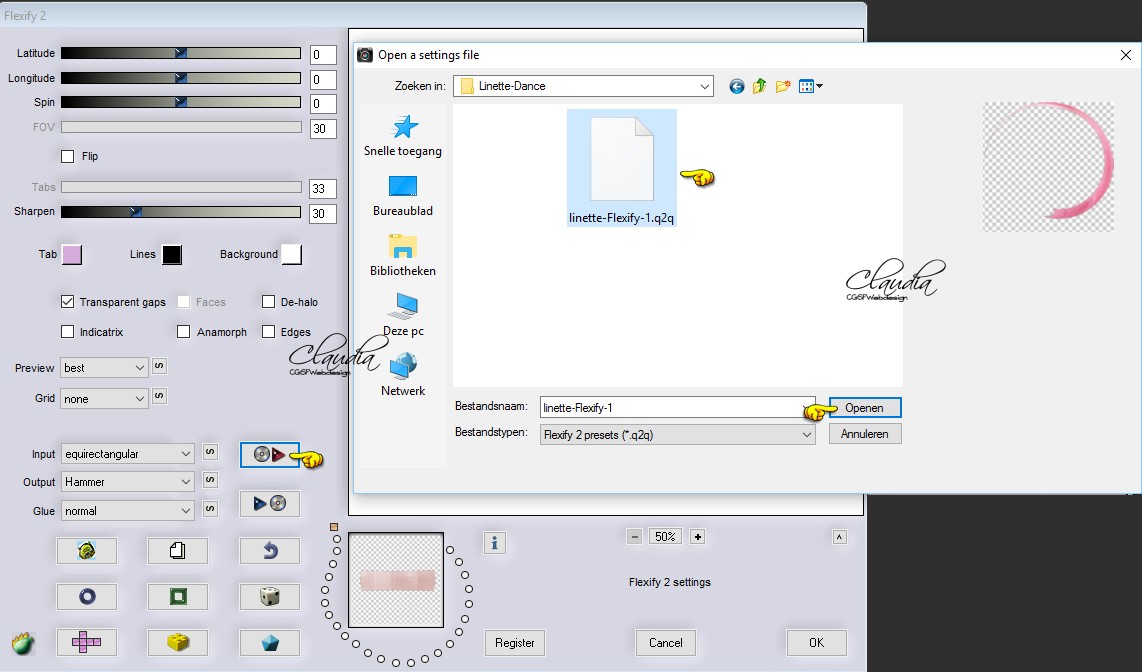This screenshot has width=1142, height=672.
Task: Open the Input equirectangular dropdown
Action: (x=127, y=454)
